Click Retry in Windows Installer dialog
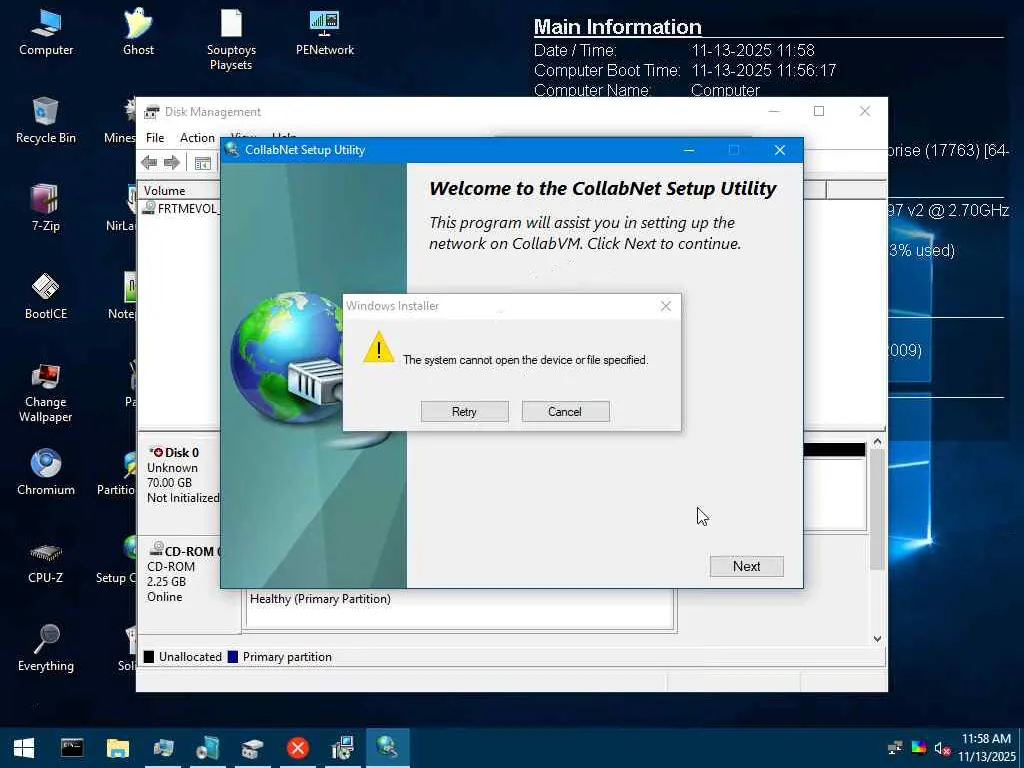Screen dimensions: 1024x768 coord(464,411)
